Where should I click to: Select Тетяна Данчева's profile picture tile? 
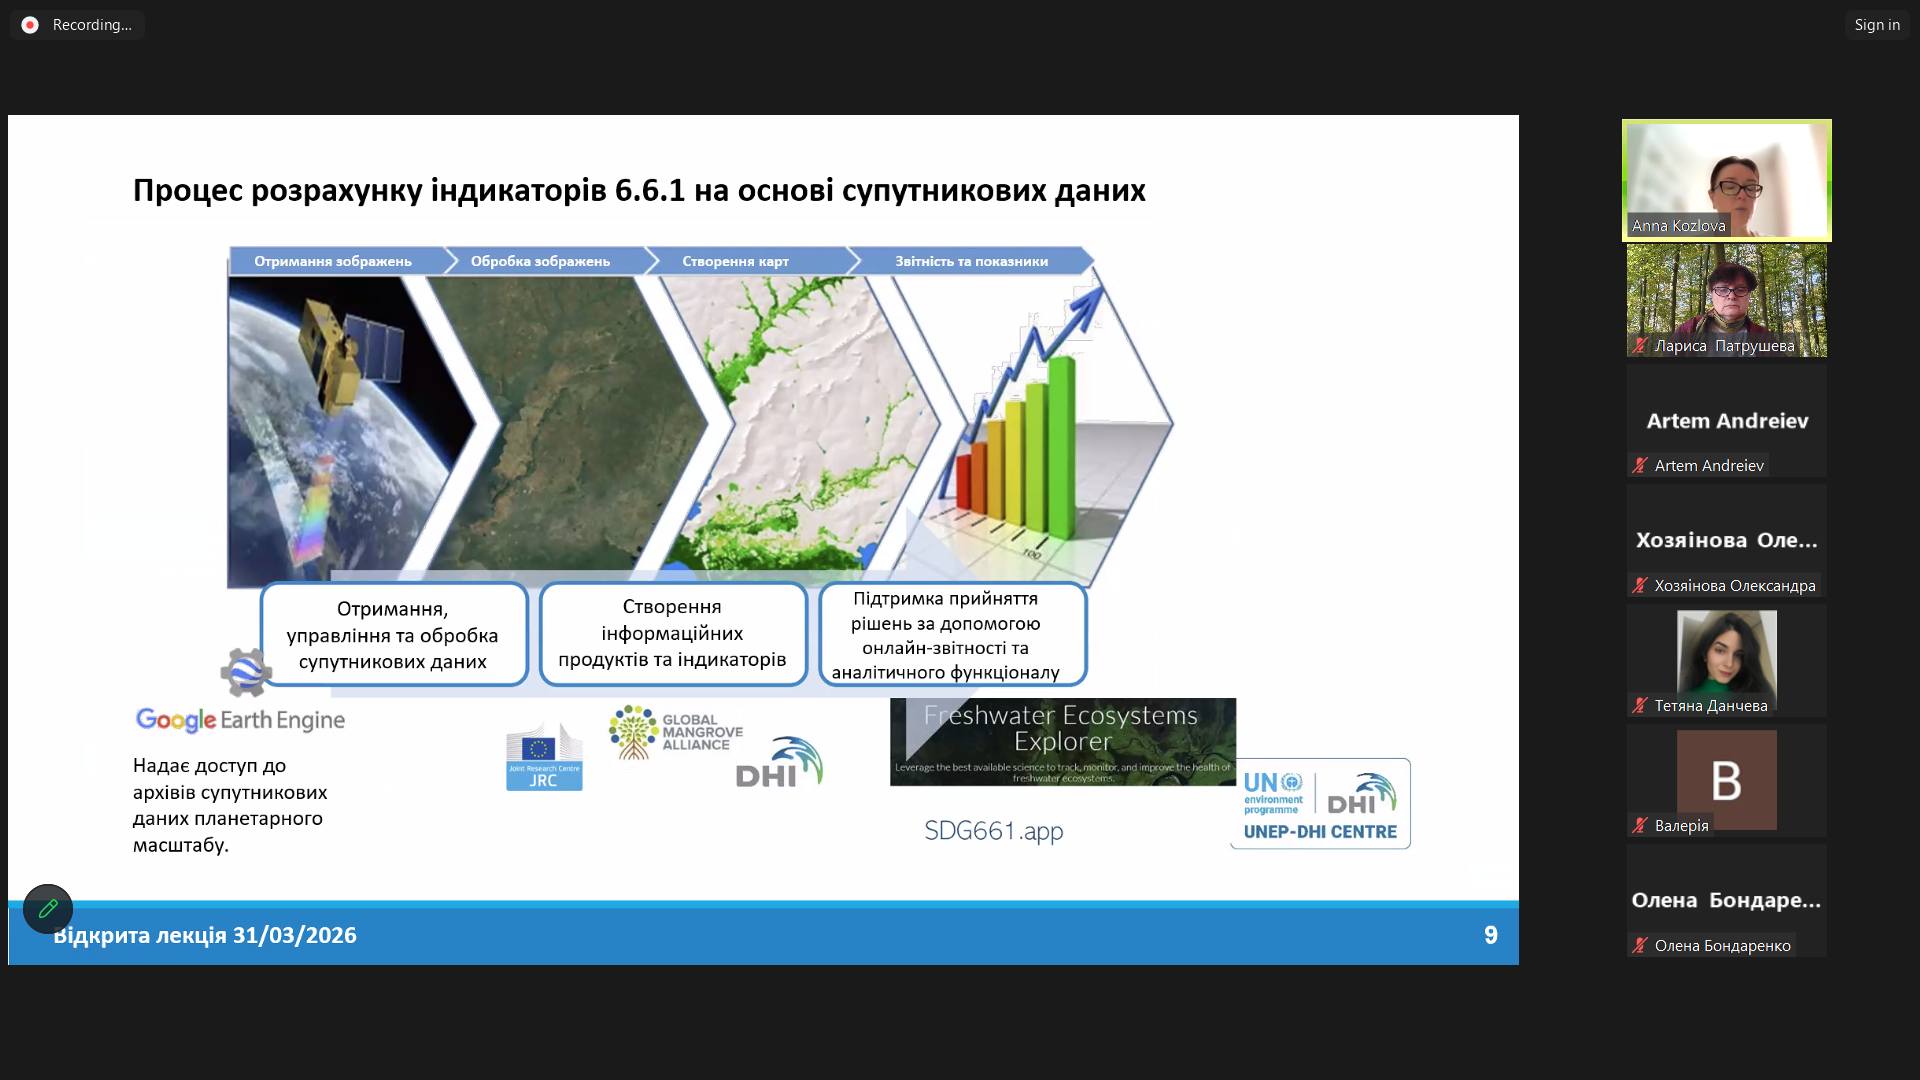1726,655
